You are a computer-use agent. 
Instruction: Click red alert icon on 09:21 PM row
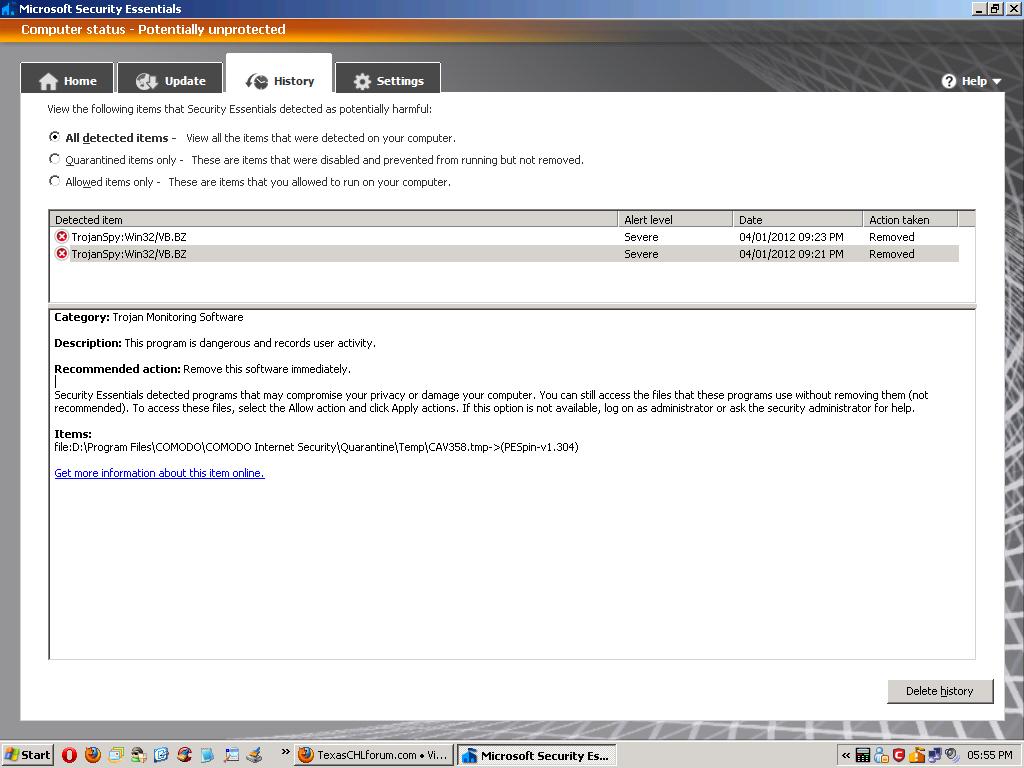point(61,253)
